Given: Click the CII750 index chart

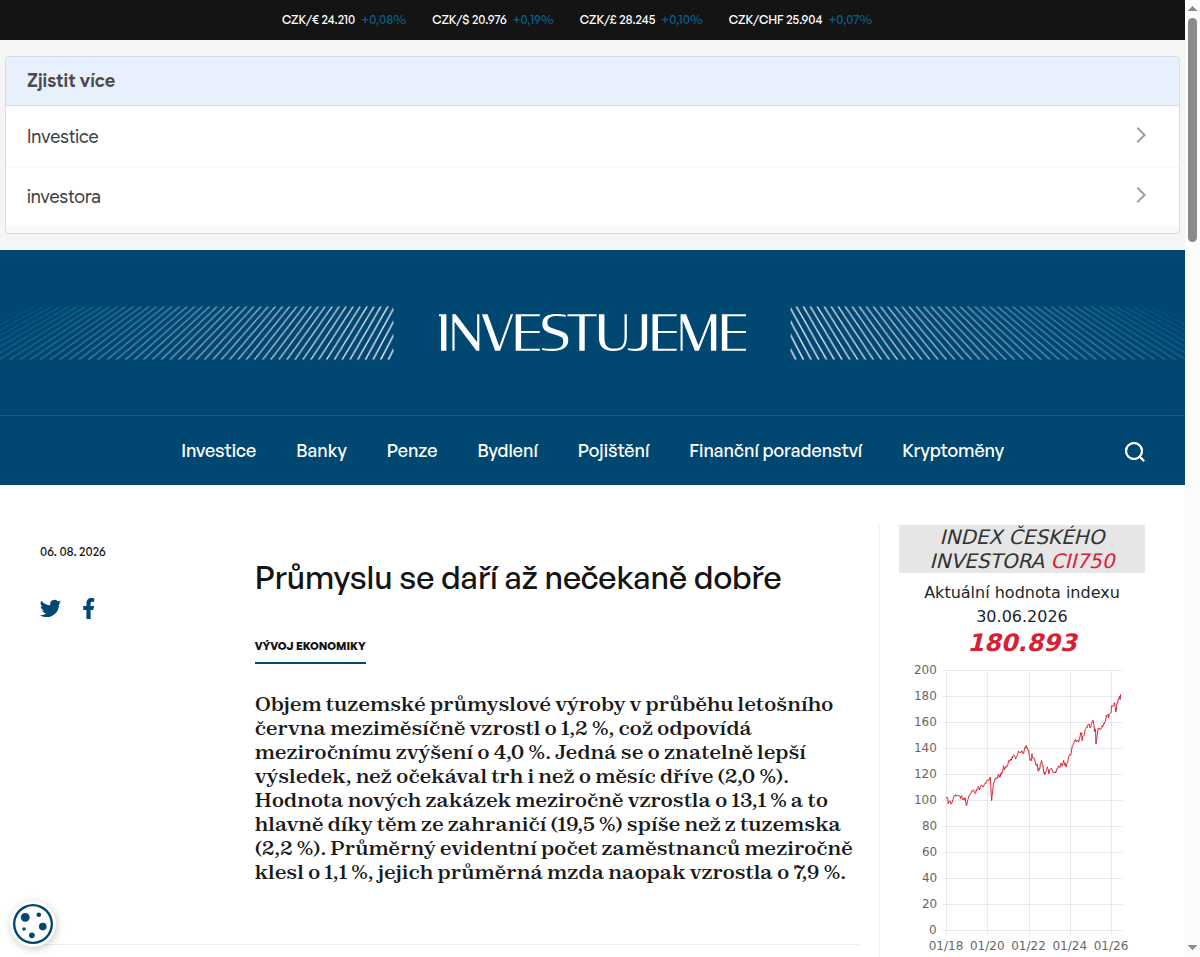Looking at the screenshot, I should [1022, 807].
